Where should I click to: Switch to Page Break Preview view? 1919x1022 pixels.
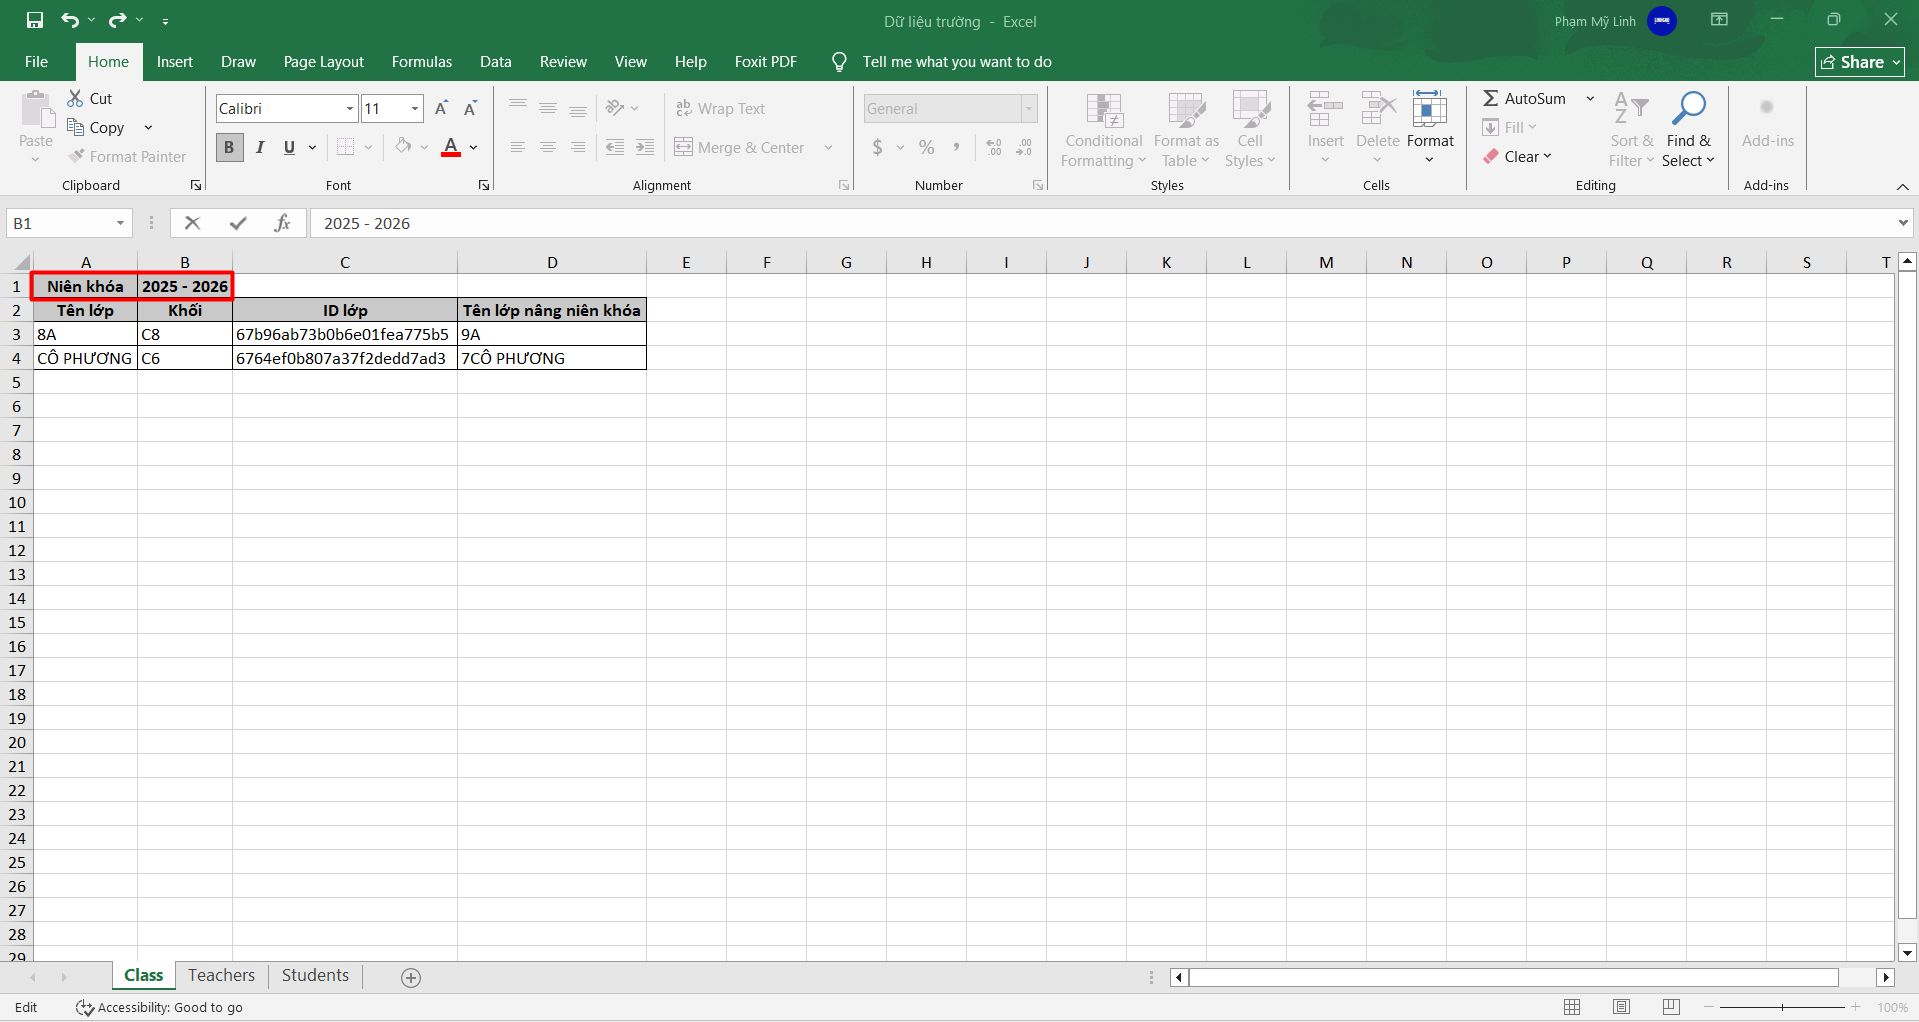click(x=1670, y=1007)
